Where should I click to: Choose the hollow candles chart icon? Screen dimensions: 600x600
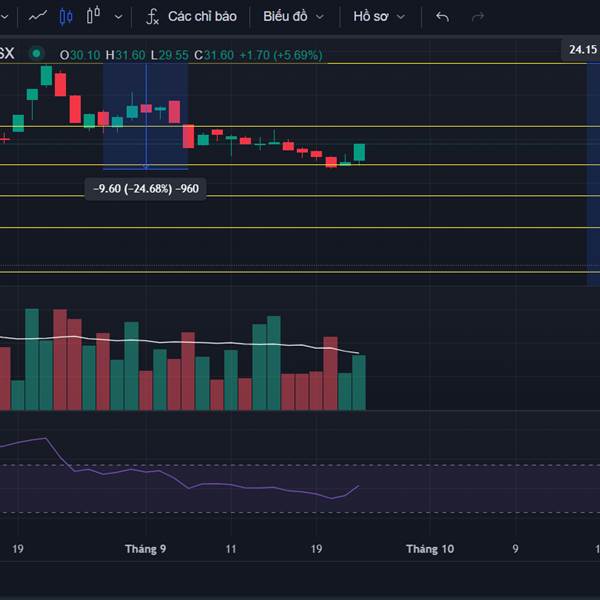(x=94, y=17)
